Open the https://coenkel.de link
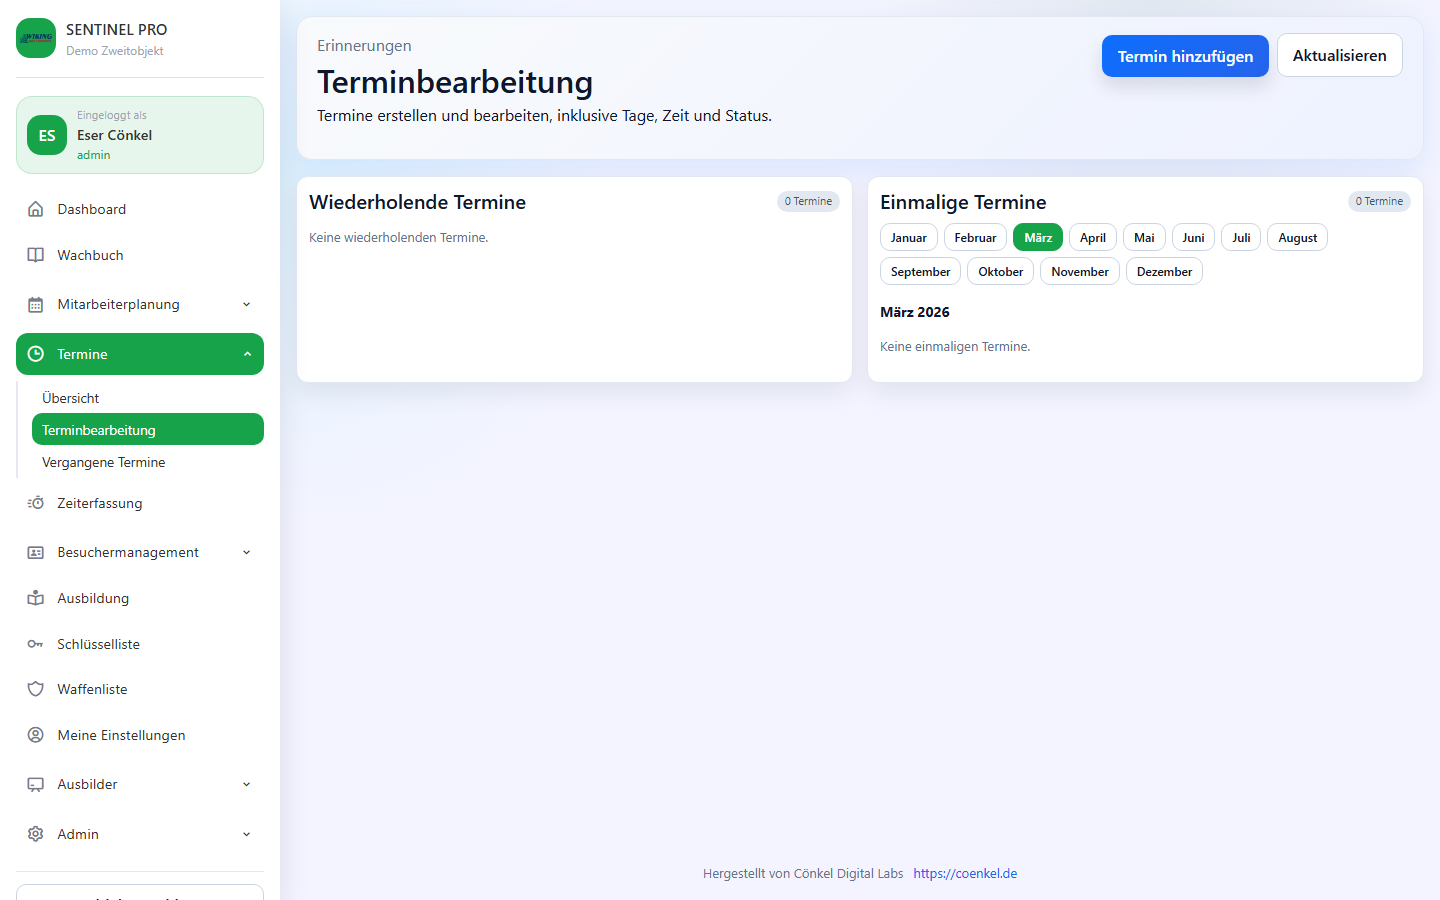This screenshot has height=900, width=1440. tap(964, 873)
